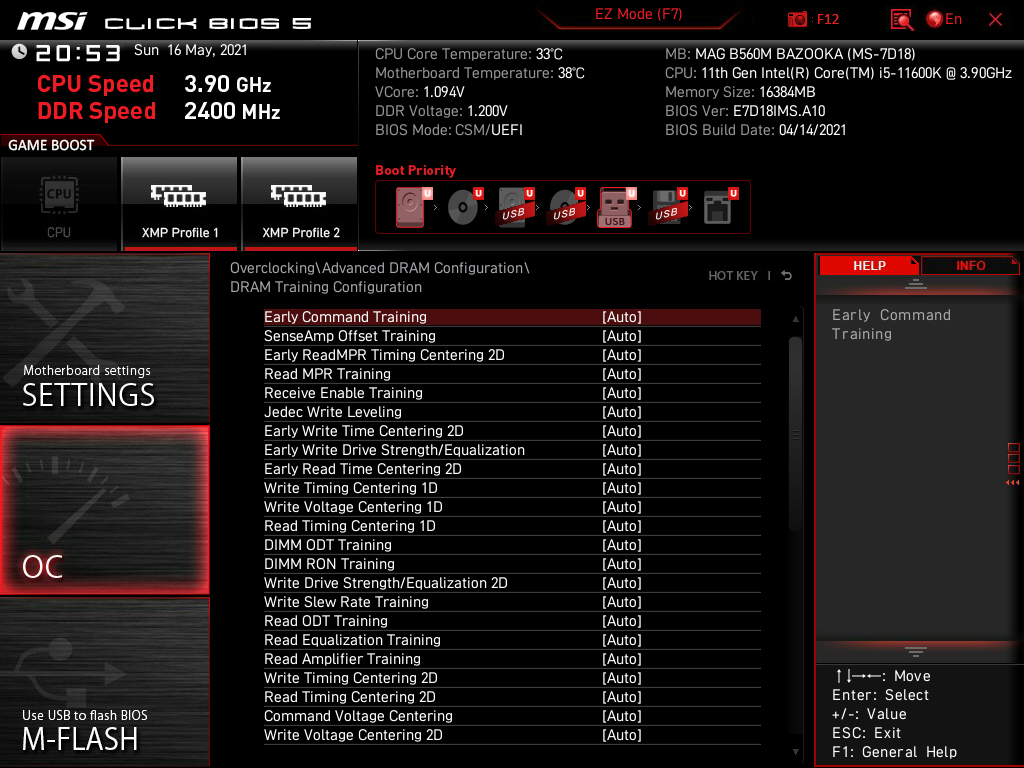This screenshot has width=1024, height=768.
Task: Select the USB floppy boot device icon
Action: click(x=668, y=207)
